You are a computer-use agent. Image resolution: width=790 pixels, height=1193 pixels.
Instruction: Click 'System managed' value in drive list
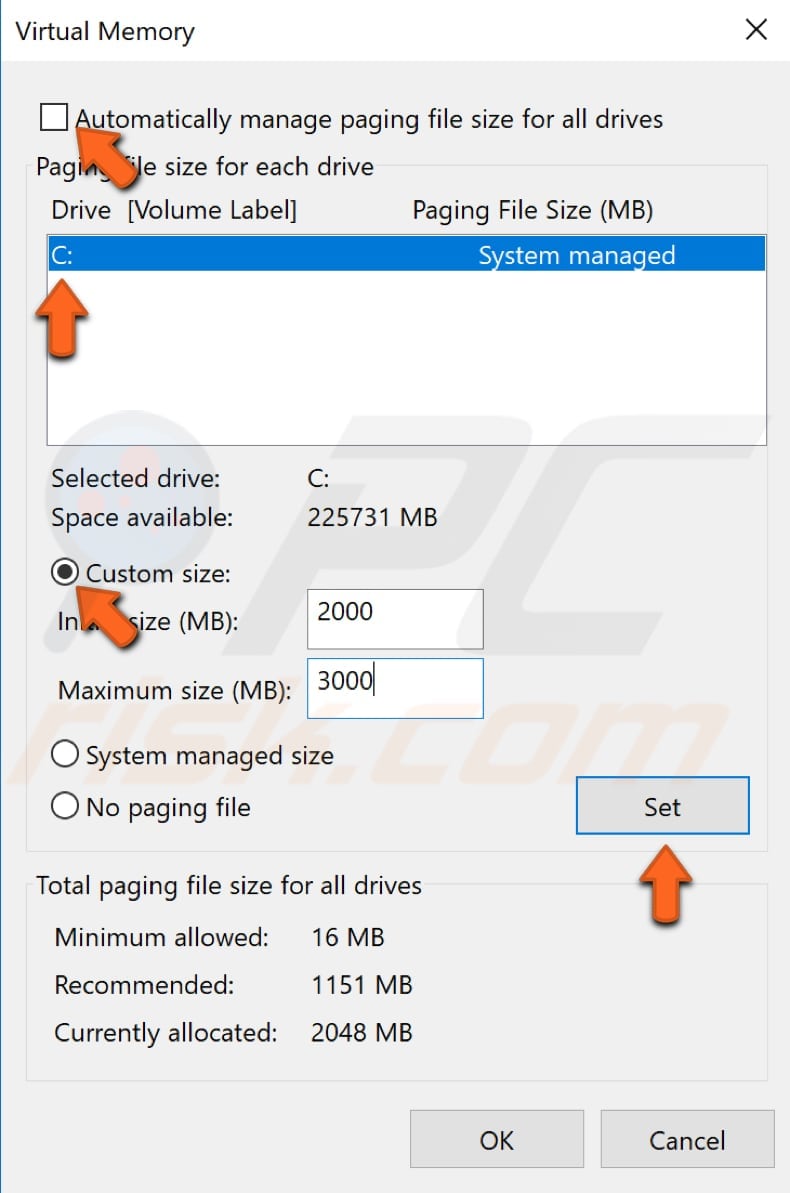576,255
